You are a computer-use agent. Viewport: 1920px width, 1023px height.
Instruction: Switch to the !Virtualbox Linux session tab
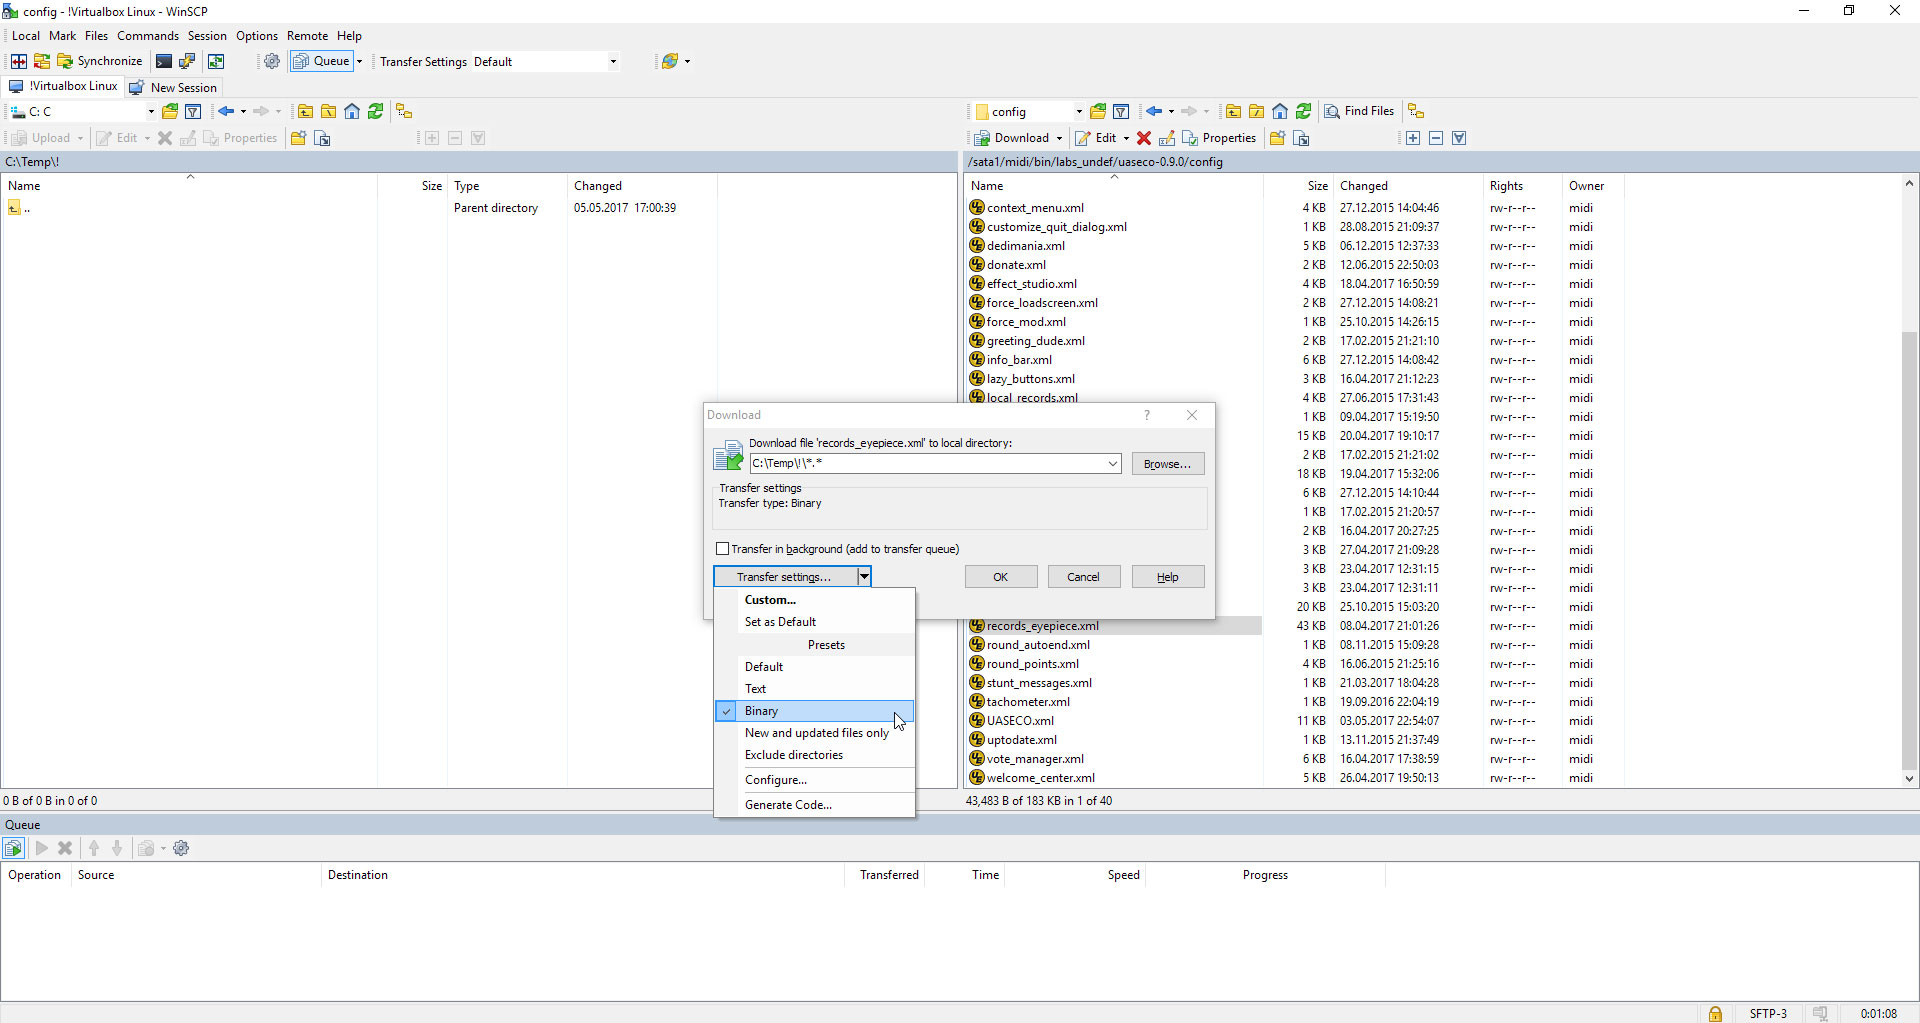click(64, 86)
